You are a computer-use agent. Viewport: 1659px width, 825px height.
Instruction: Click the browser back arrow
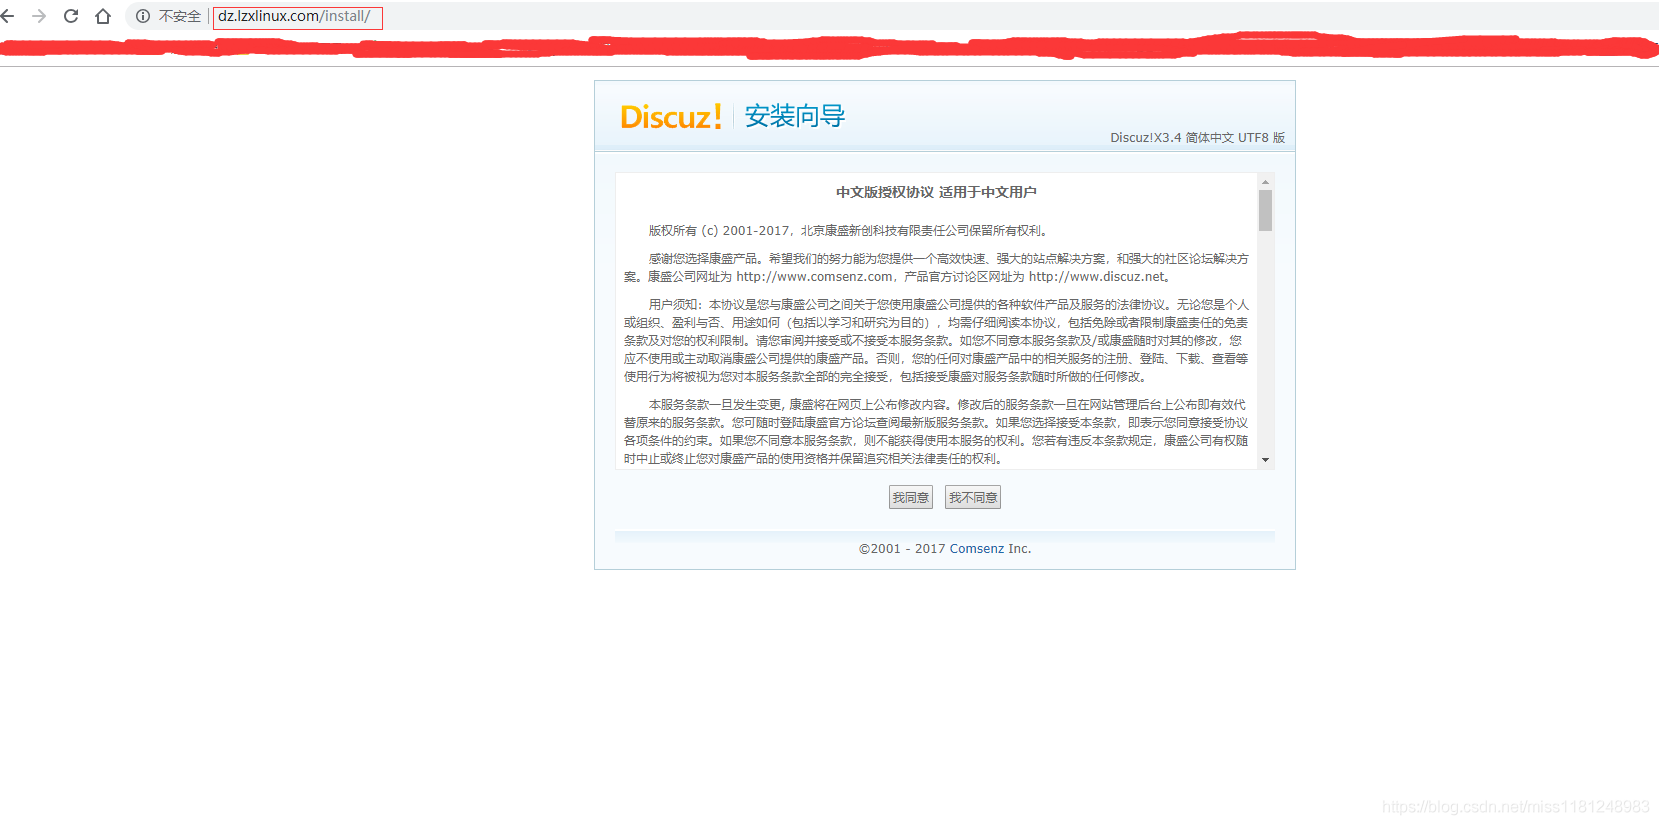(x=8, y=16)
